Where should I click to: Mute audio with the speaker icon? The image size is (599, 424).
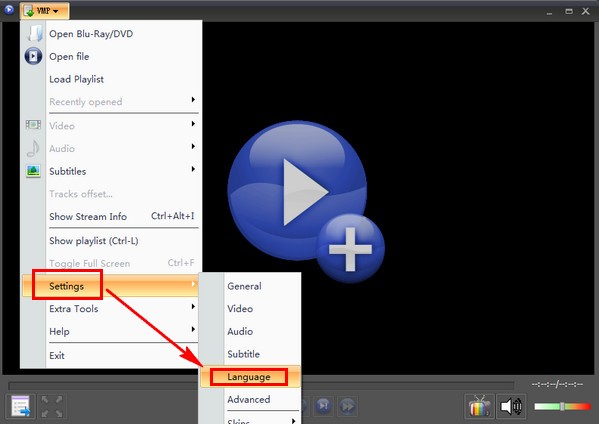point(512,406)
